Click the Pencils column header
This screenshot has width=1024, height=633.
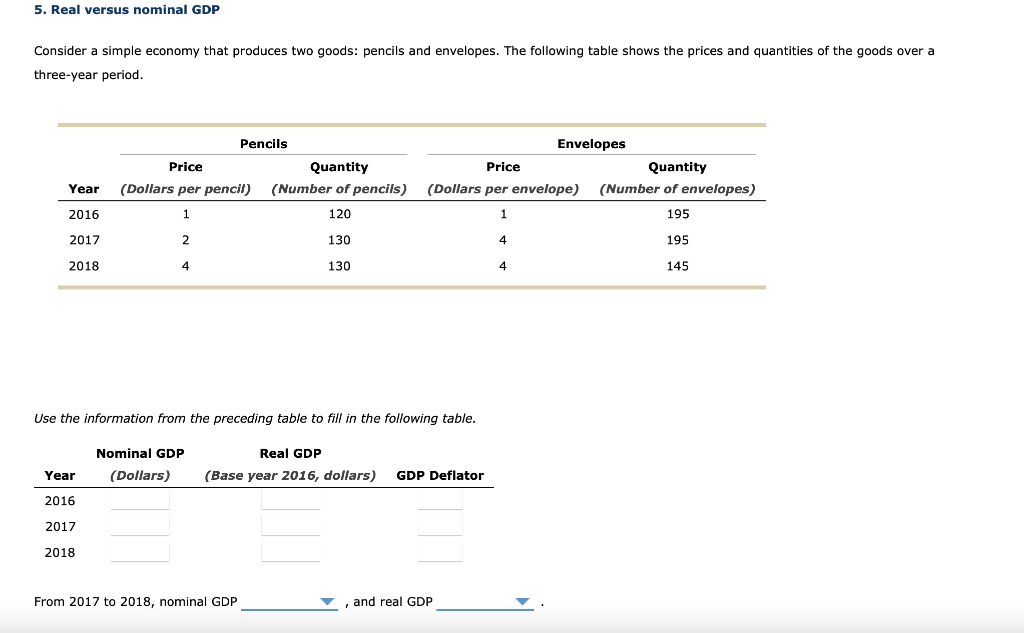pos(263,143)
